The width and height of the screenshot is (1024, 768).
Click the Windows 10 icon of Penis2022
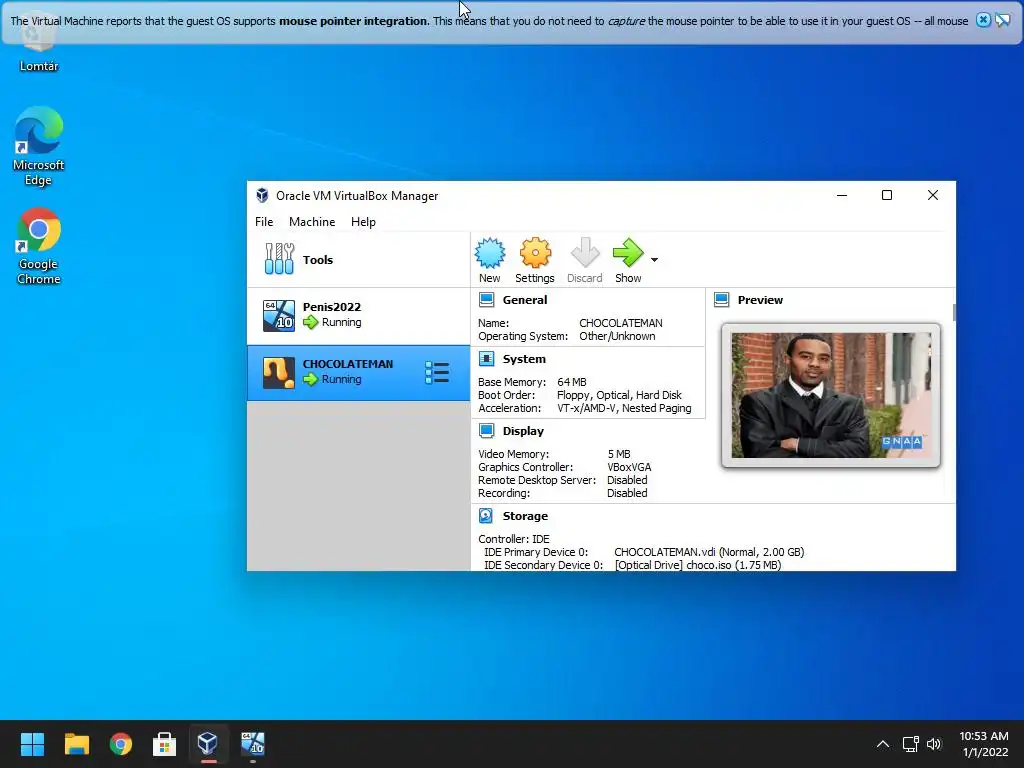tap(279, 316)
